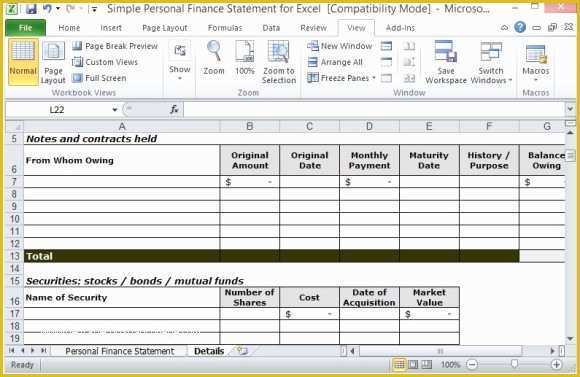
Task: Open Custom Views dialog
Action: pos(105,62)
